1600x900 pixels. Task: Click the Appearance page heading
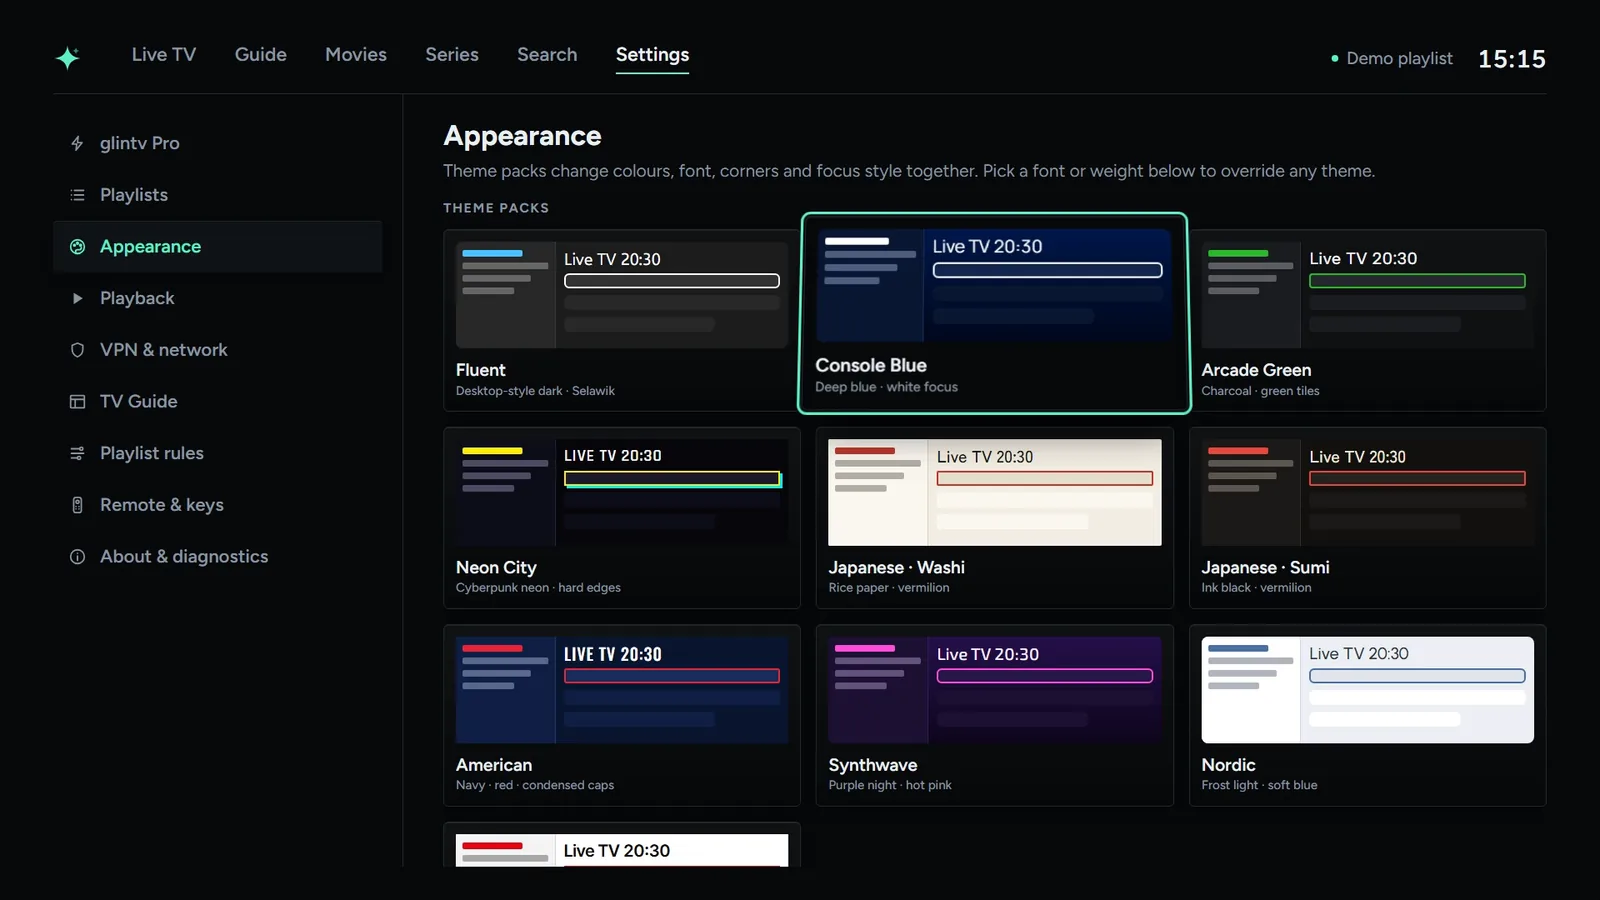click(522, 136)
